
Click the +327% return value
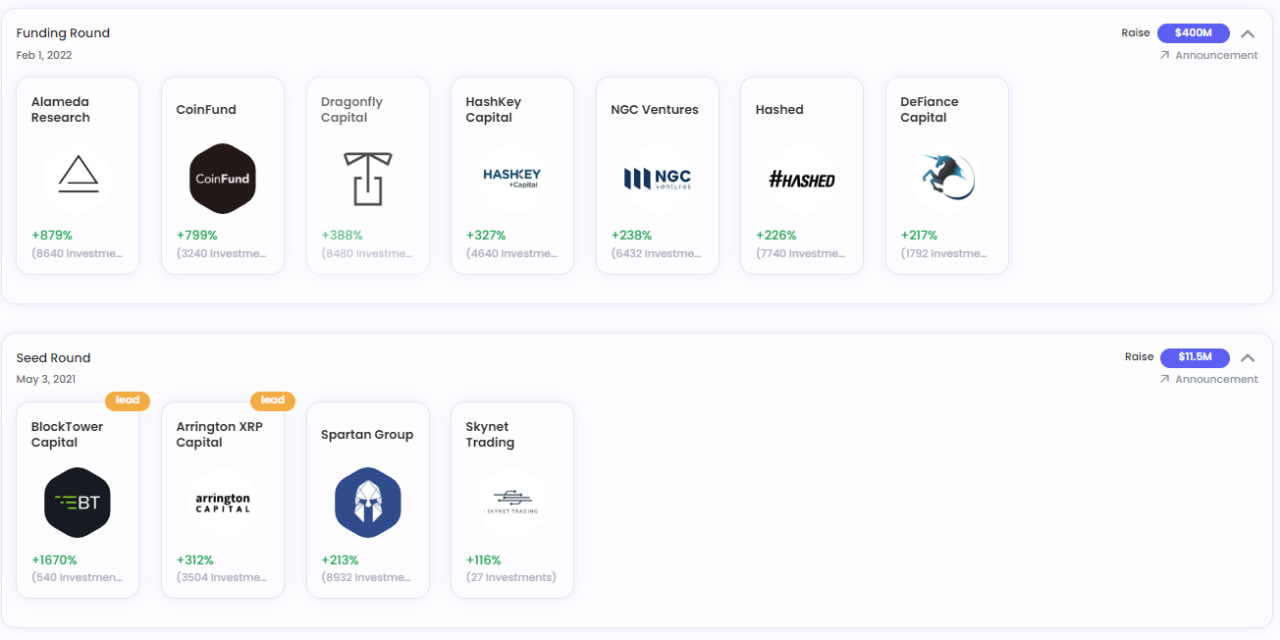click(x=486, y=236)
